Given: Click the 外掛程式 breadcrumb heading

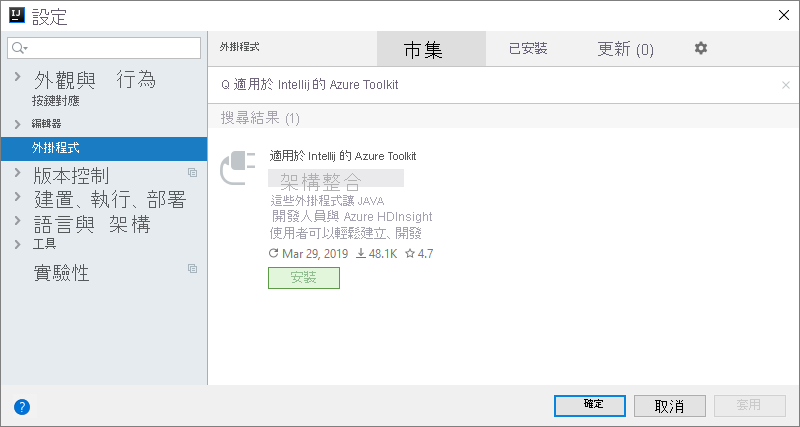Looking at the screenshot, I should tap(240, 47).
